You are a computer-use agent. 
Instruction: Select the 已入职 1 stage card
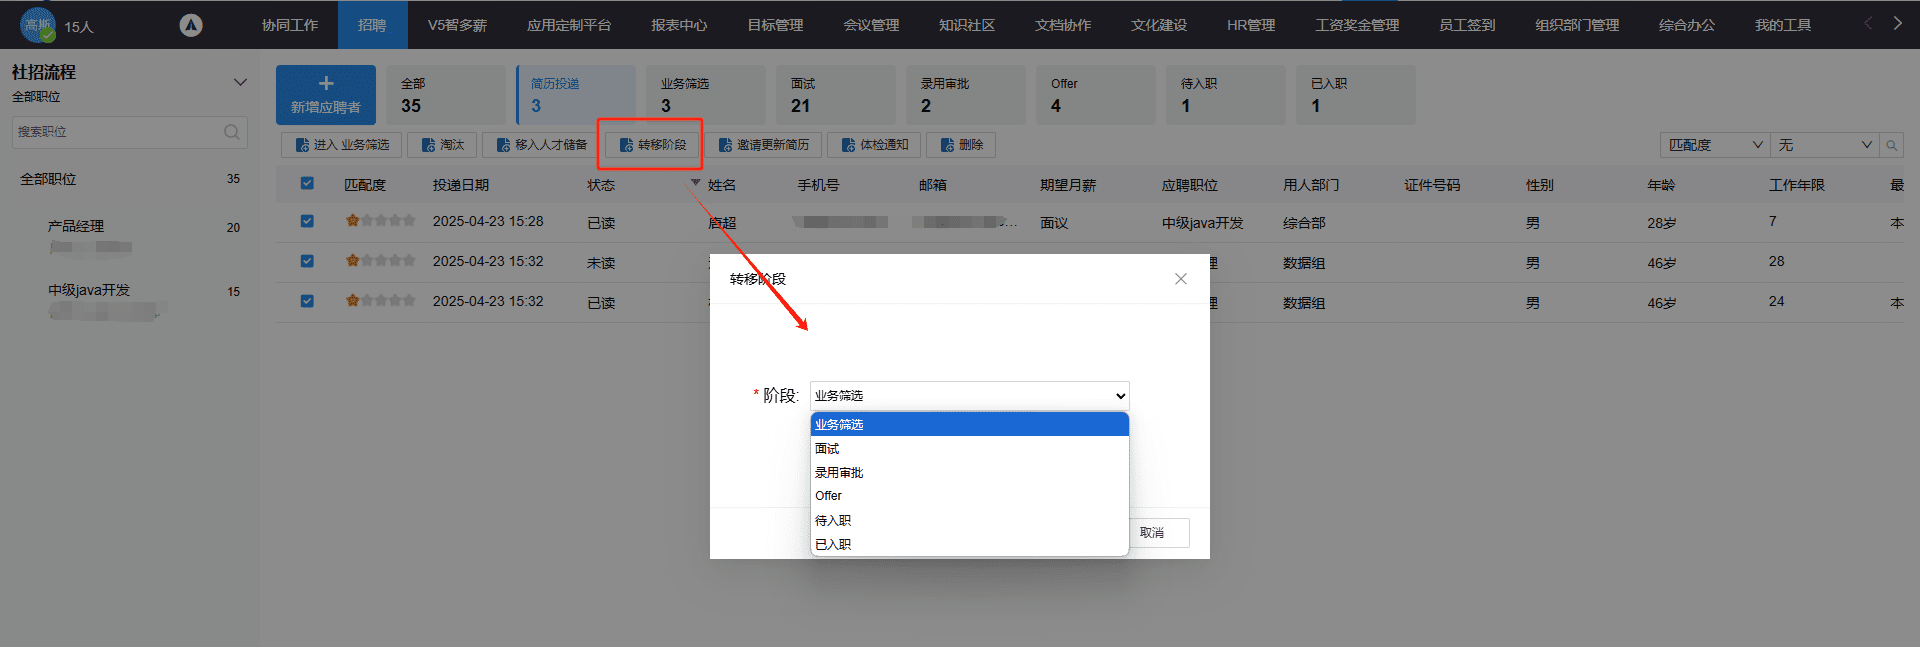click(x=1356, y=95)
